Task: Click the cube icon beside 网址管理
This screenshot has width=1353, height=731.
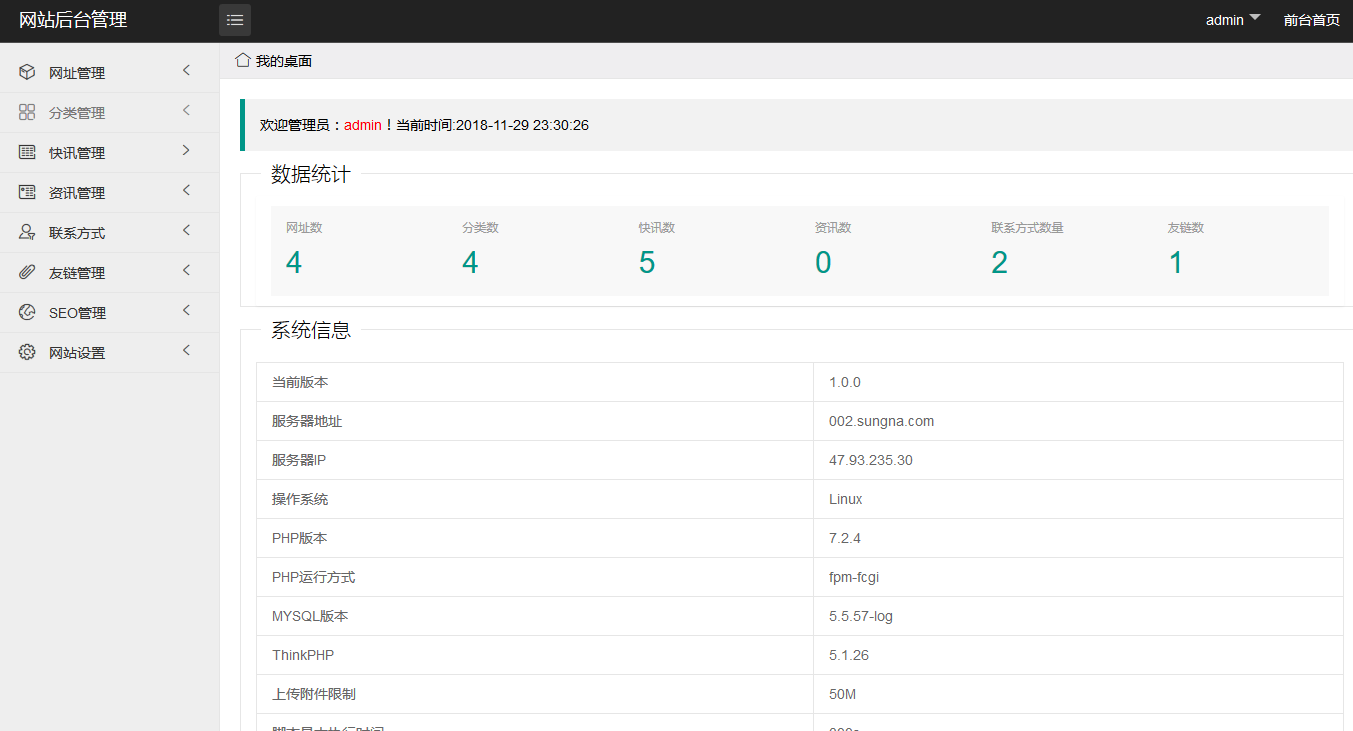Action: (x=27, y=72)
